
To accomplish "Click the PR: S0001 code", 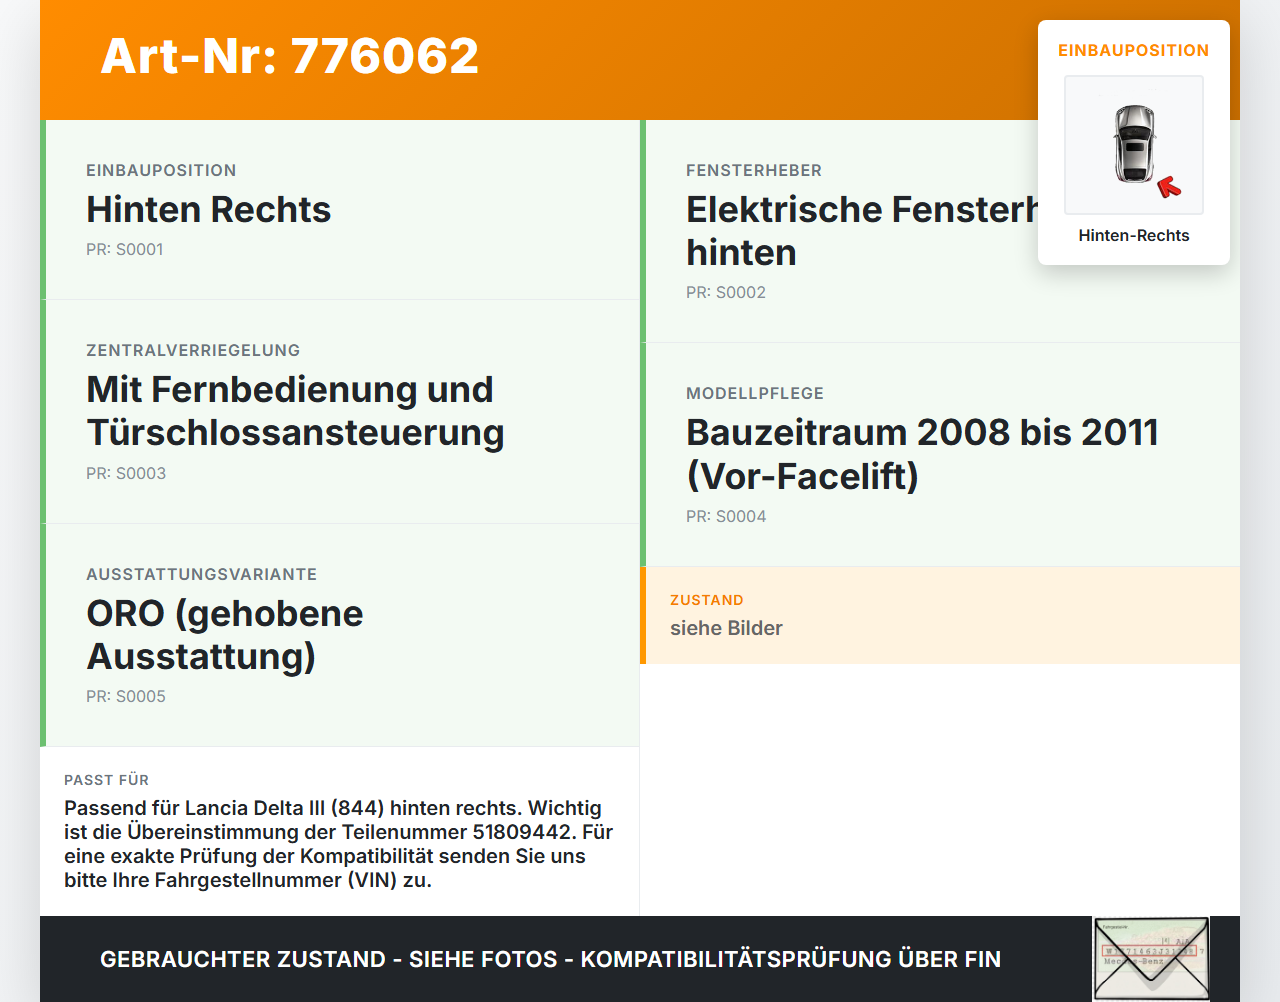I will point(125,249).
